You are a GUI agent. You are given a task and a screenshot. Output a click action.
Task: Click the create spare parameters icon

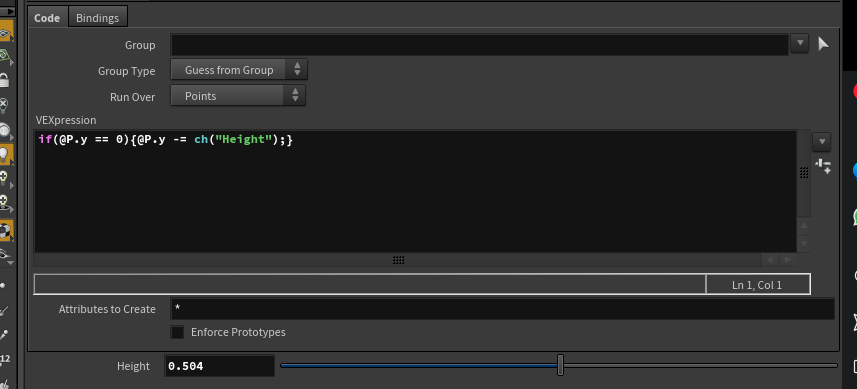[x=823, y=166]
